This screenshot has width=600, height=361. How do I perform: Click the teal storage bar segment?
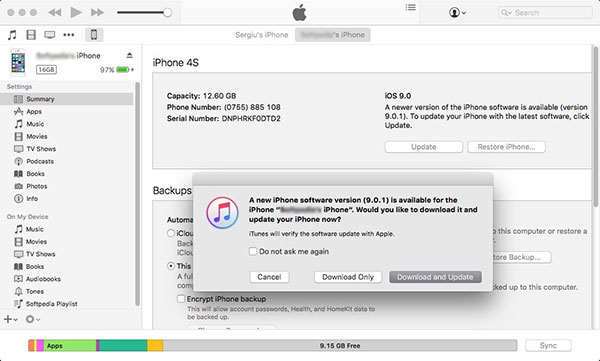(123, 346)
